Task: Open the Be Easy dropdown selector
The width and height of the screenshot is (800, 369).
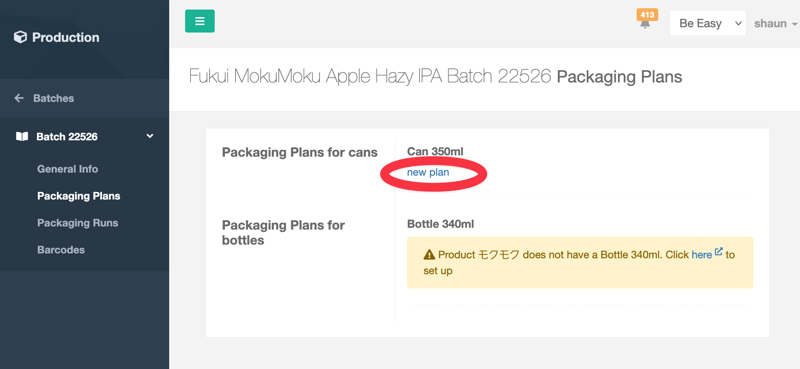Action: click(707, 23)
